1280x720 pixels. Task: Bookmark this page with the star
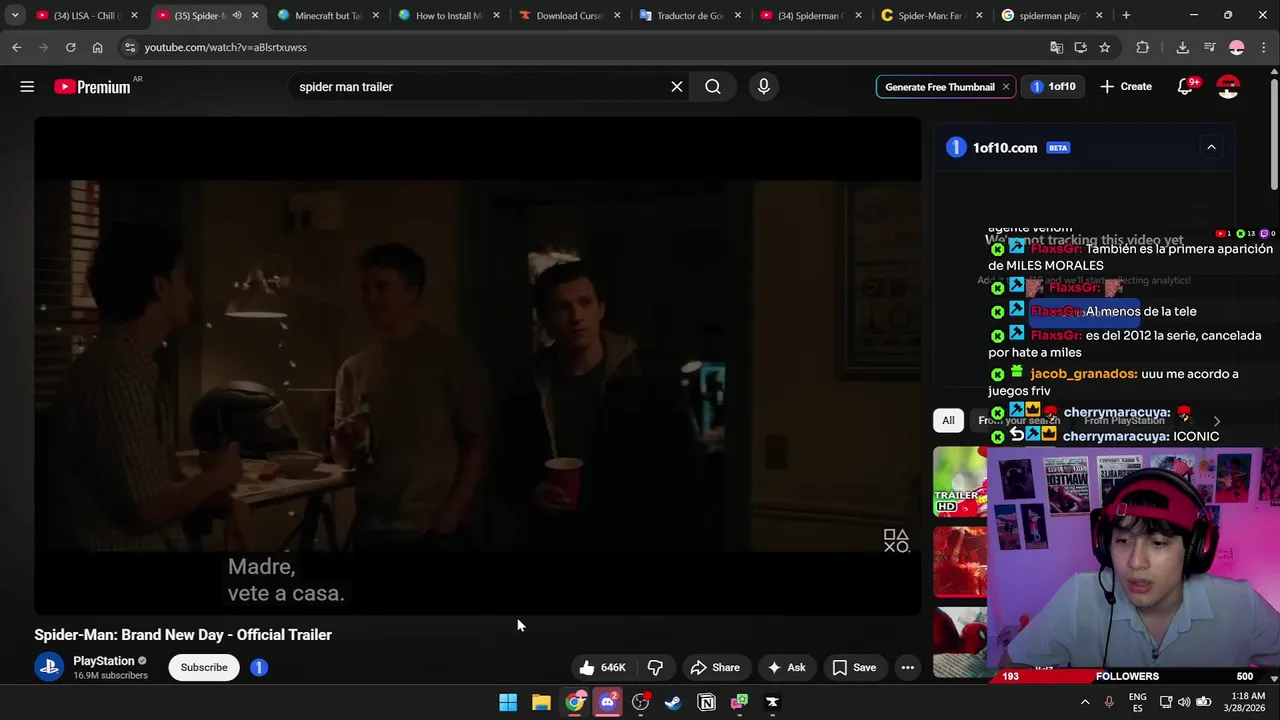pos(1104,47)
